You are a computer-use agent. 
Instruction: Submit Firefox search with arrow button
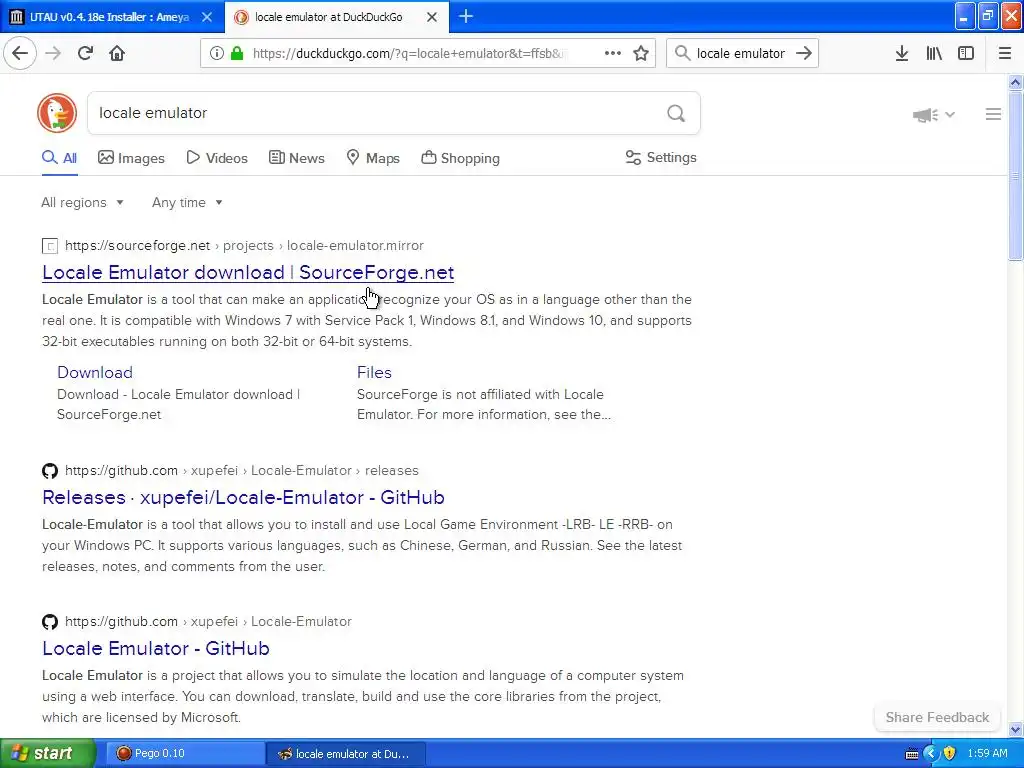(x=804, y=54)
